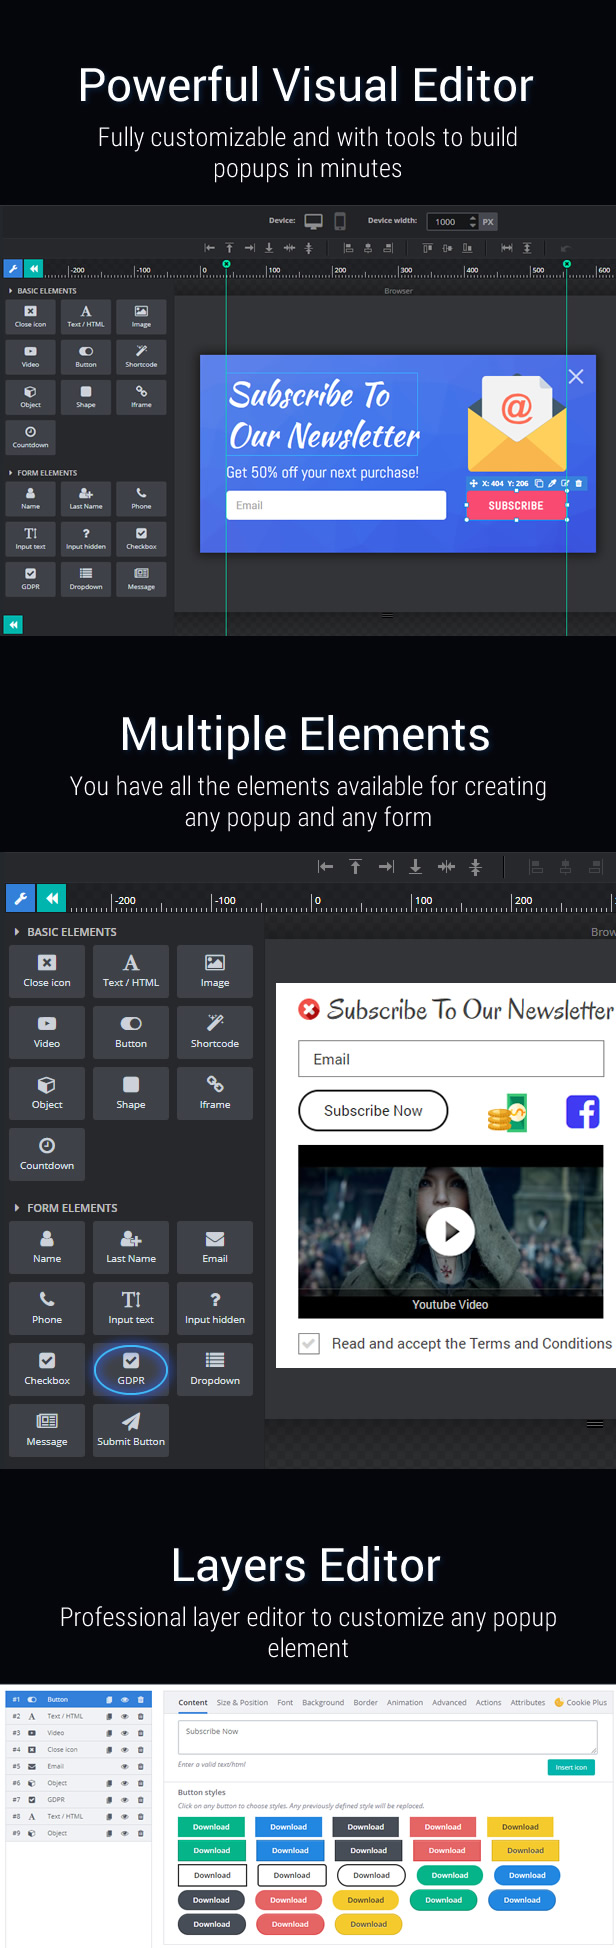Collapse the large FORM ELEMENTS section

pos(66,1208)
